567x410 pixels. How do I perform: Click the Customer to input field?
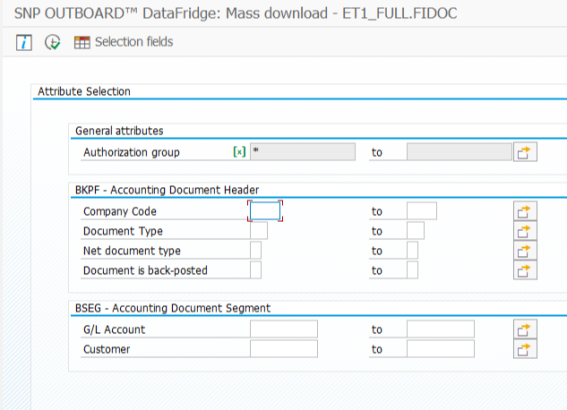(440, 349)
